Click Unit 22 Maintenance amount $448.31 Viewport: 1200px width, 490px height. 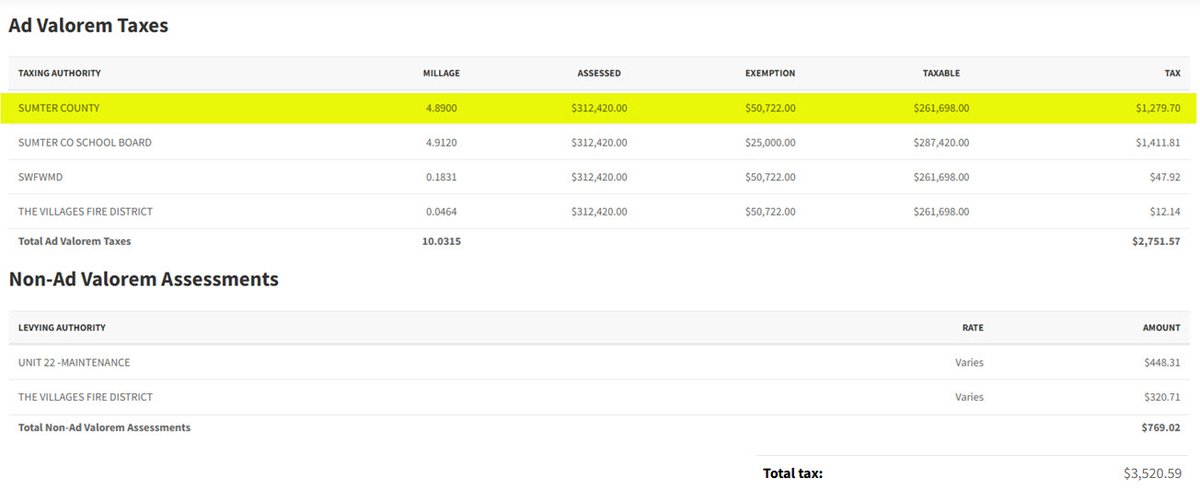point(1161,362)
